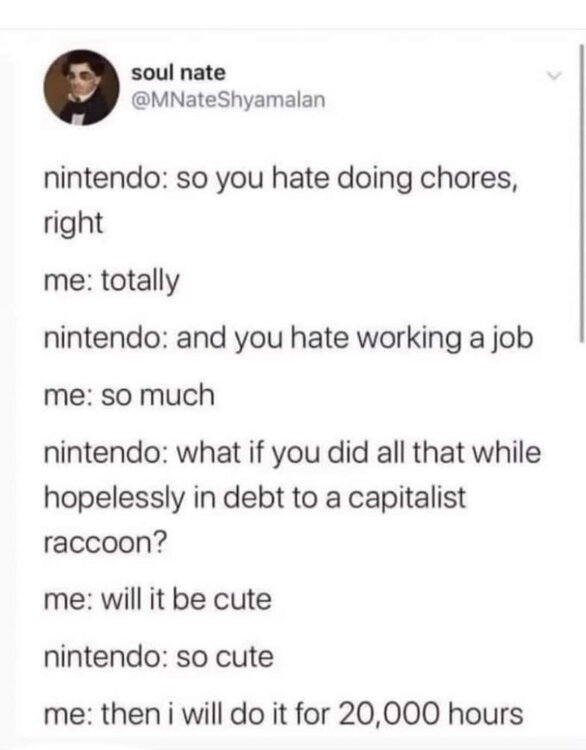The width and height of the screenshot is (586, 750).
Task: Click the line 'nintendo: so you hate doing chores,'
Action: click(281, 180)
